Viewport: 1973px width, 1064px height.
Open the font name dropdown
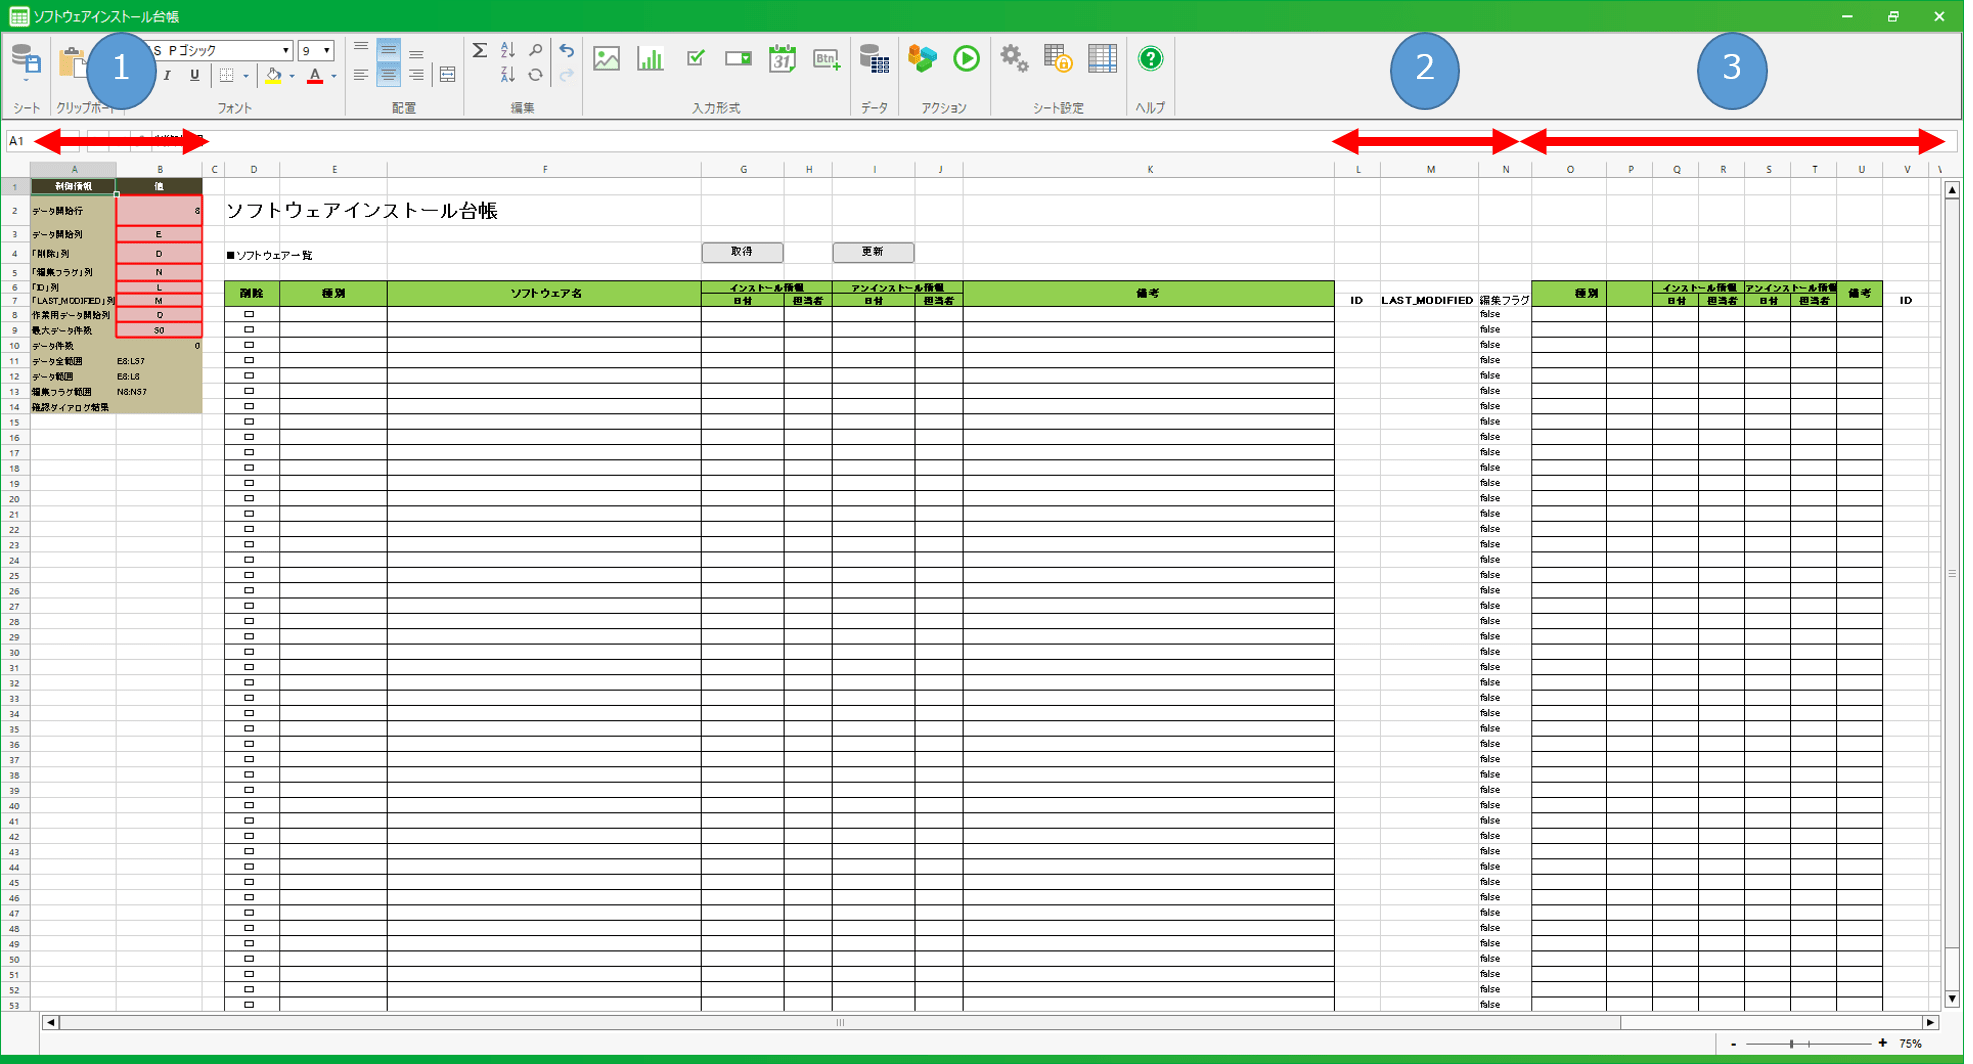pos(285,50)
